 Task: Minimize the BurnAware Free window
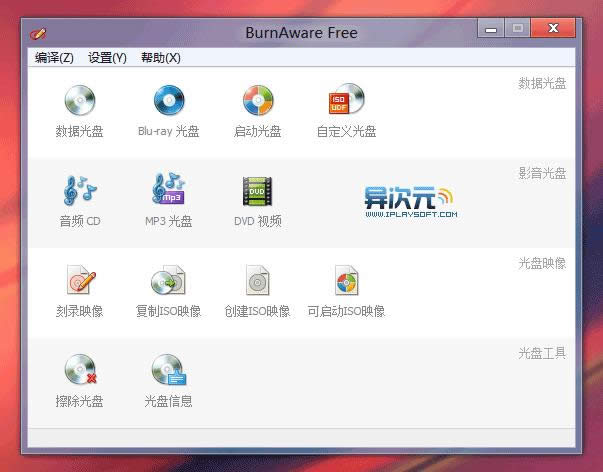[491, 28]
